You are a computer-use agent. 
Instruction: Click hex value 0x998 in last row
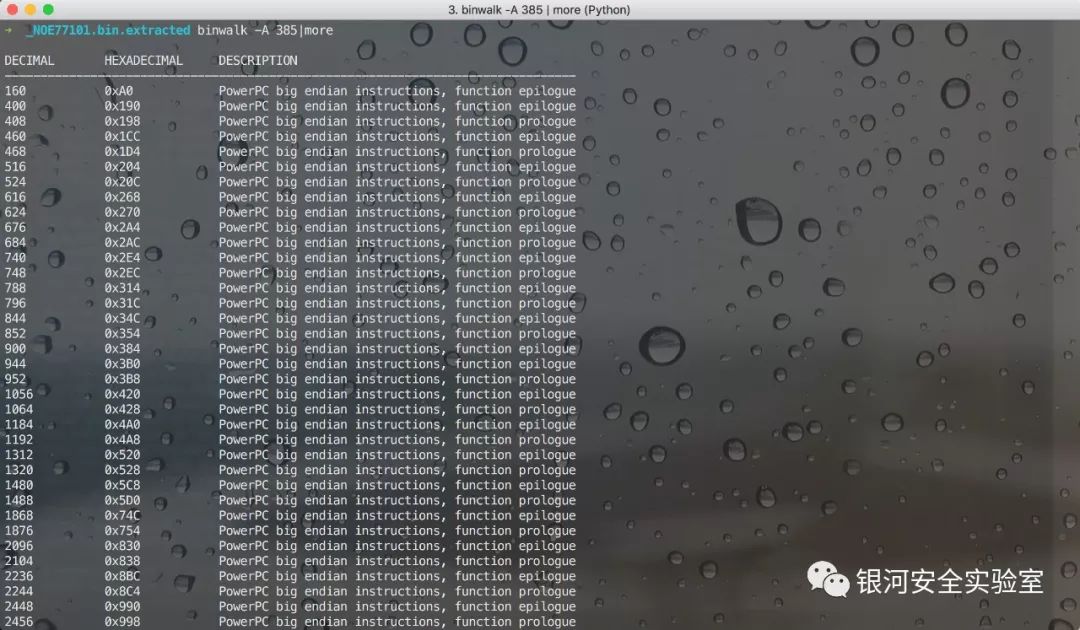[x=122, y=621]
